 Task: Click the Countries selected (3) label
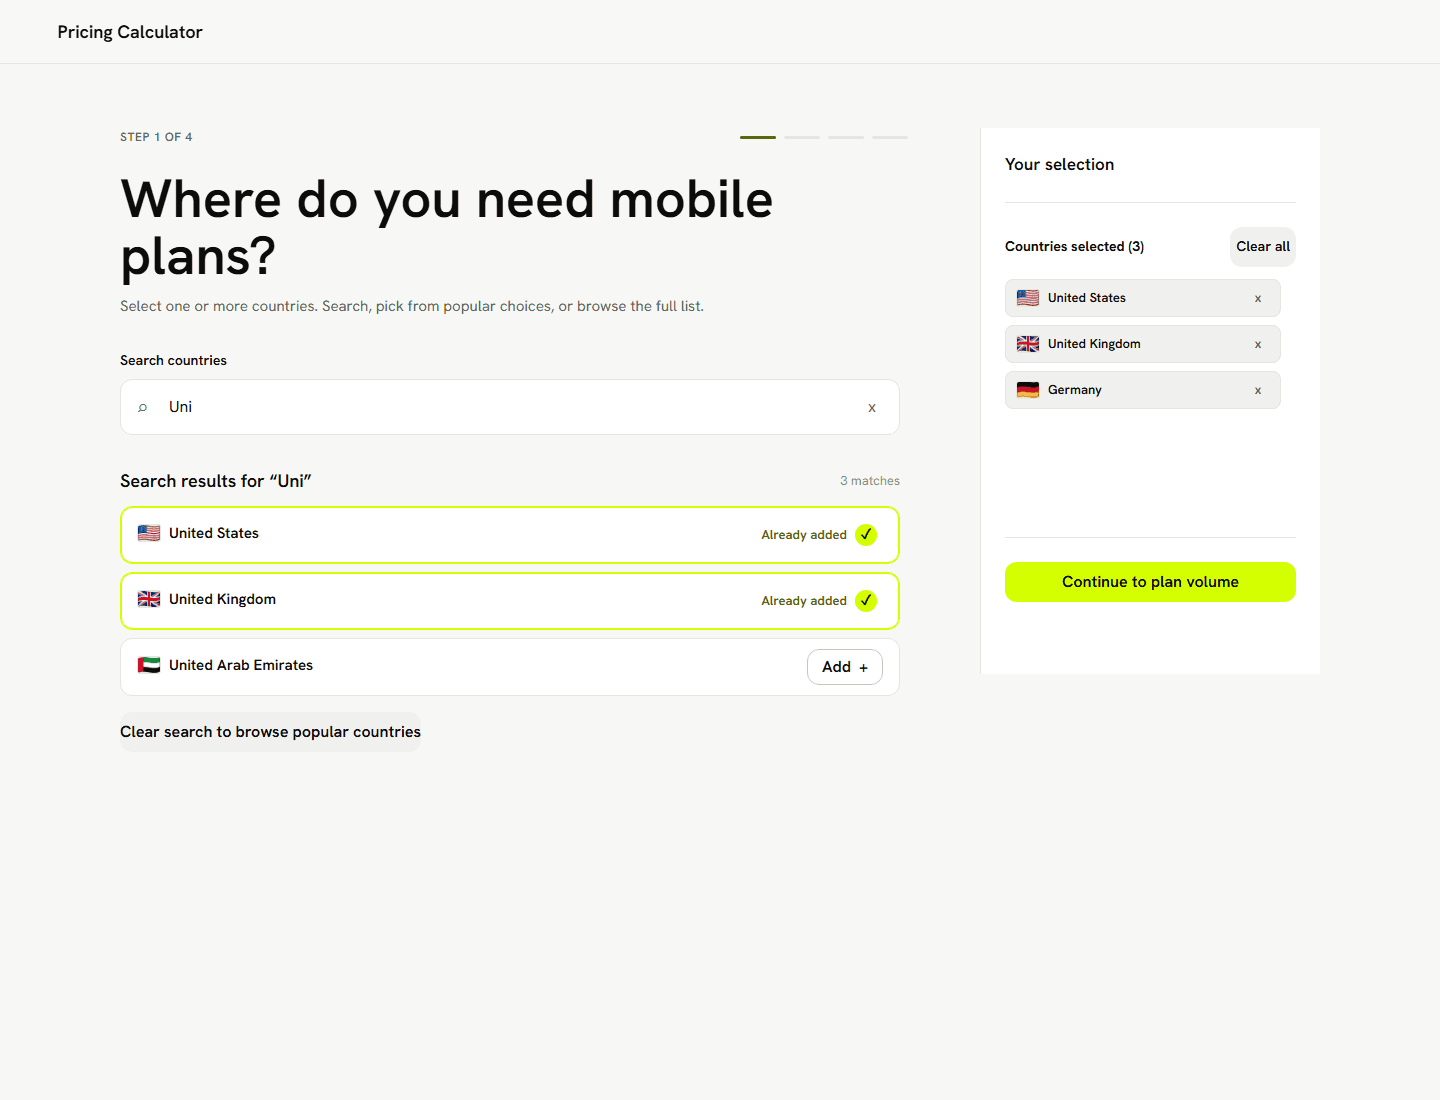tap(1074, 247)
